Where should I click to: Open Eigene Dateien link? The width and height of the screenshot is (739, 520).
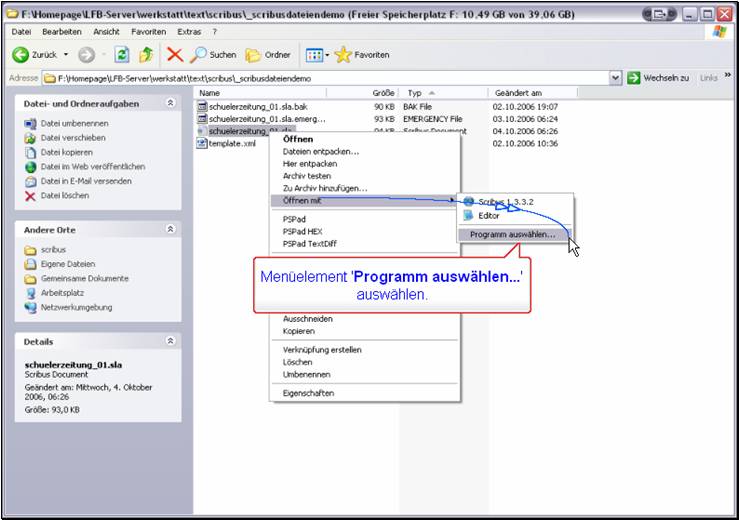pos(68,264)
